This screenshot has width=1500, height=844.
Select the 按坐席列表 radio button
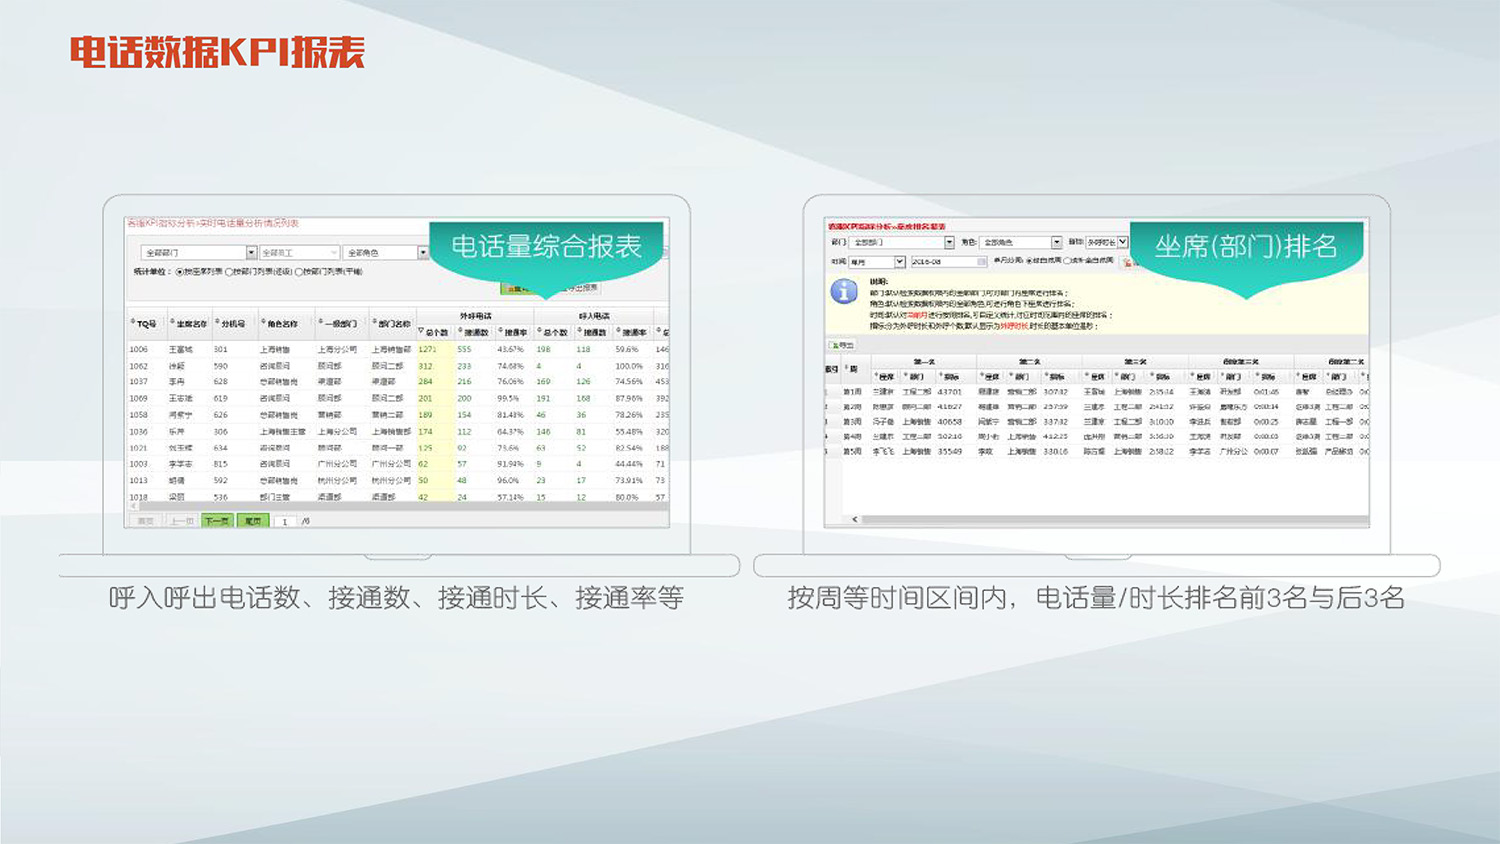180,272
